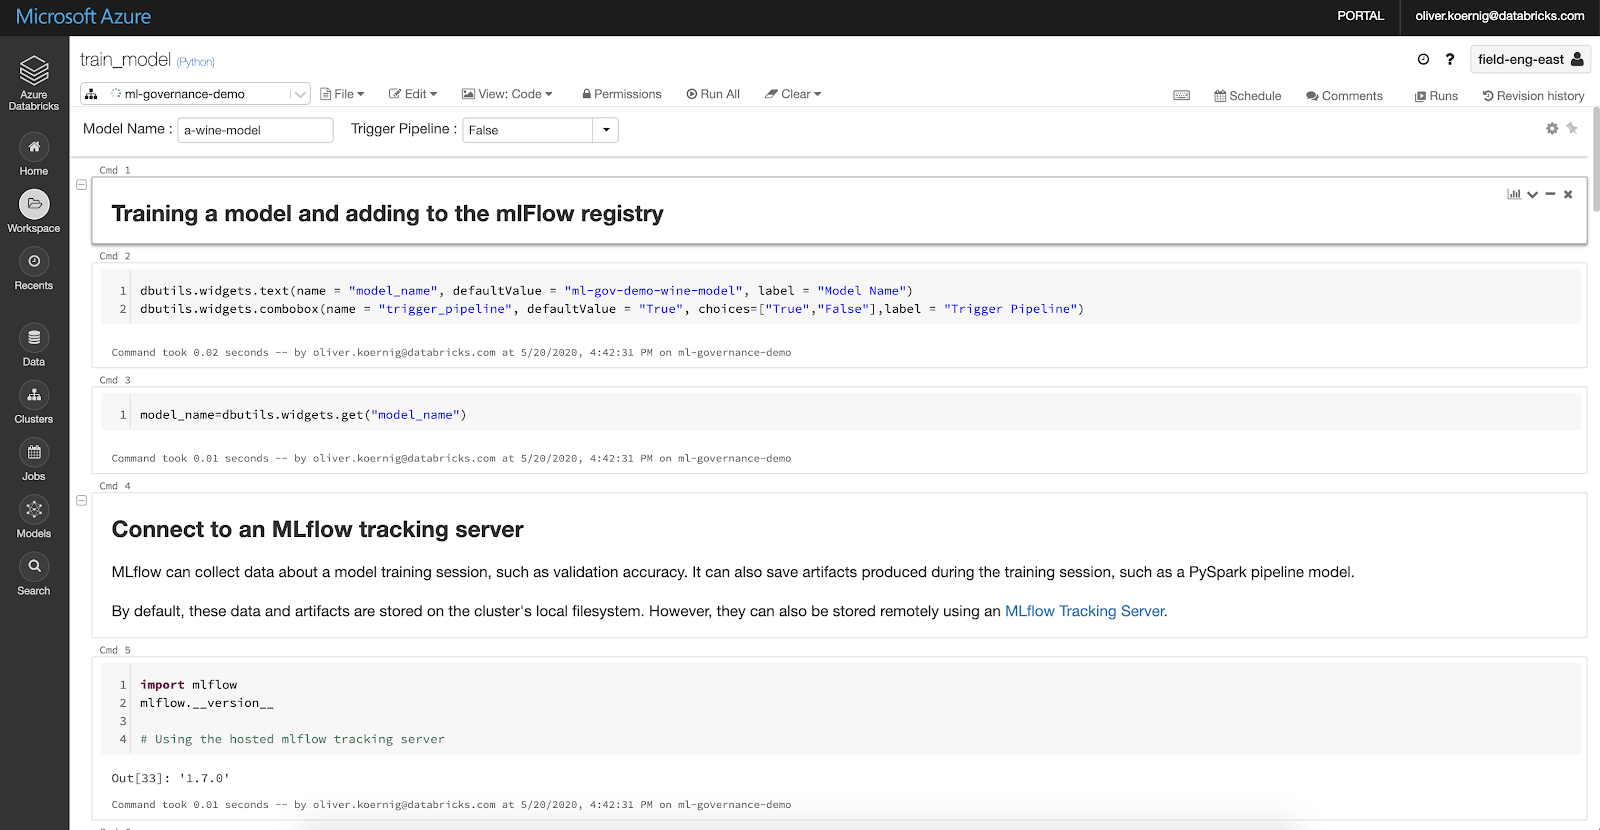The height and width of the screenshot is (830, 1600).
Task: Open the Clusters sidebar icon
Action: (x=34, y=396)
